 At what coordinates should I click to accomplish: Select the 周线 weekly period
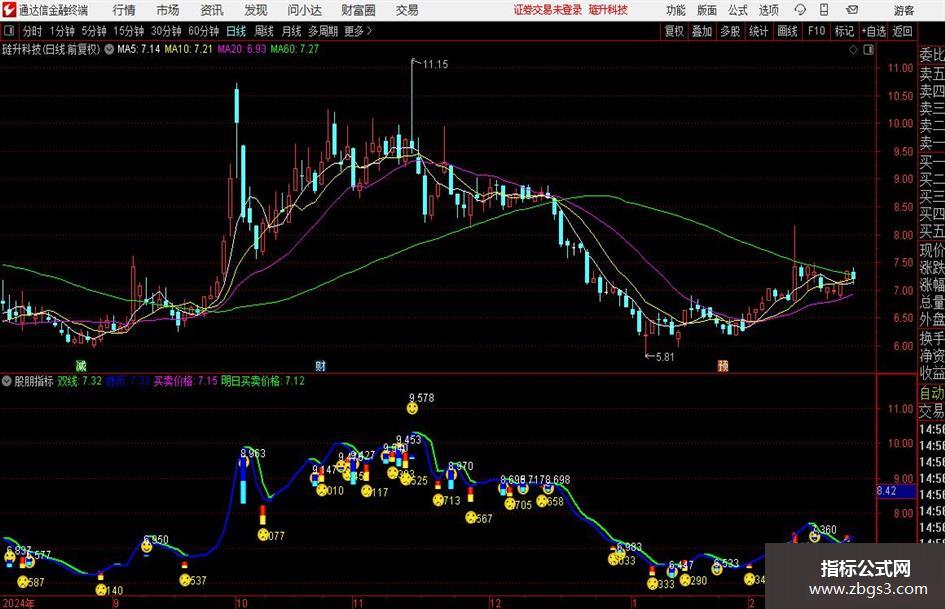coord(263,31)
